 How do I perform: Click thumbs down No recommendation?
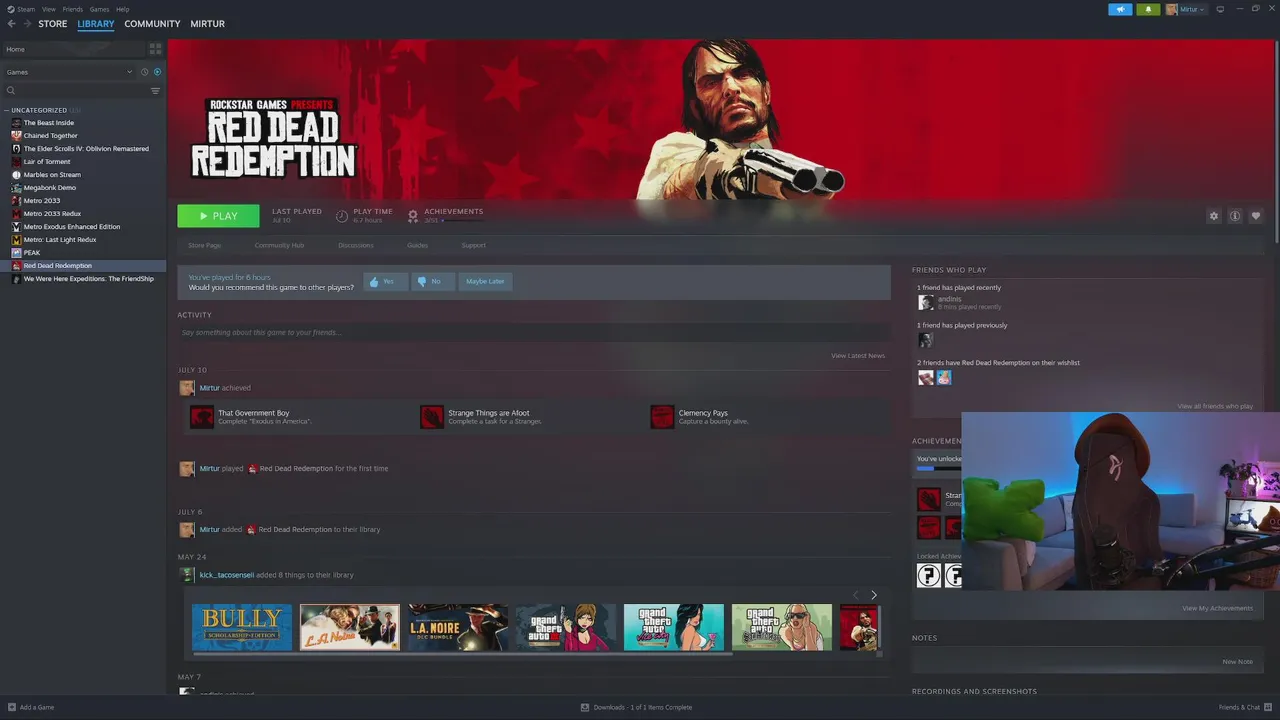tap(431, 282)
